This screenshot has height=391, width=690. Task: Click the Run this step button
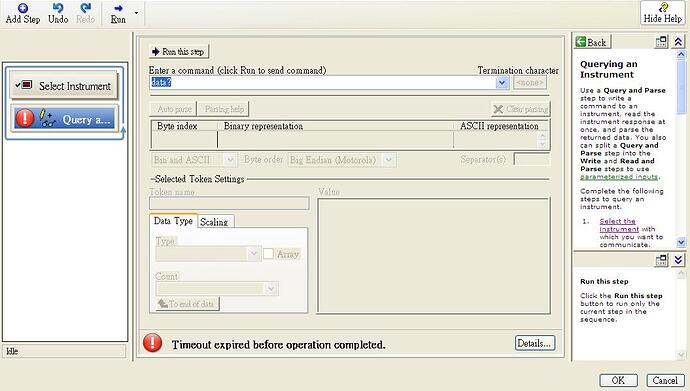pos(179,51)
